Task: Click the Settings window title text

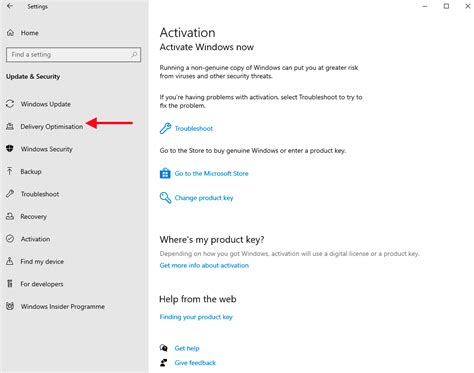Action: click(38, 6)
